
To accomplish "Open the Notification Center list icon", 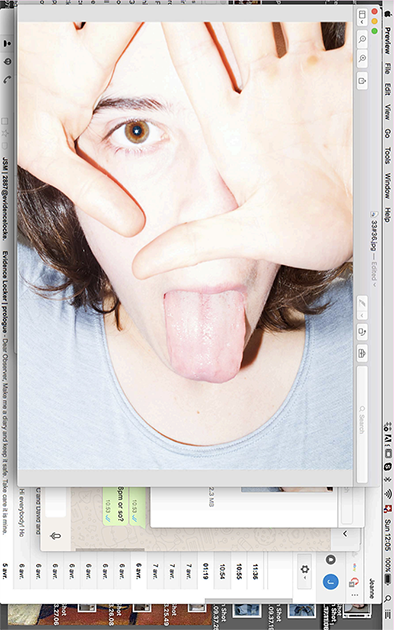I will (388, 614).
